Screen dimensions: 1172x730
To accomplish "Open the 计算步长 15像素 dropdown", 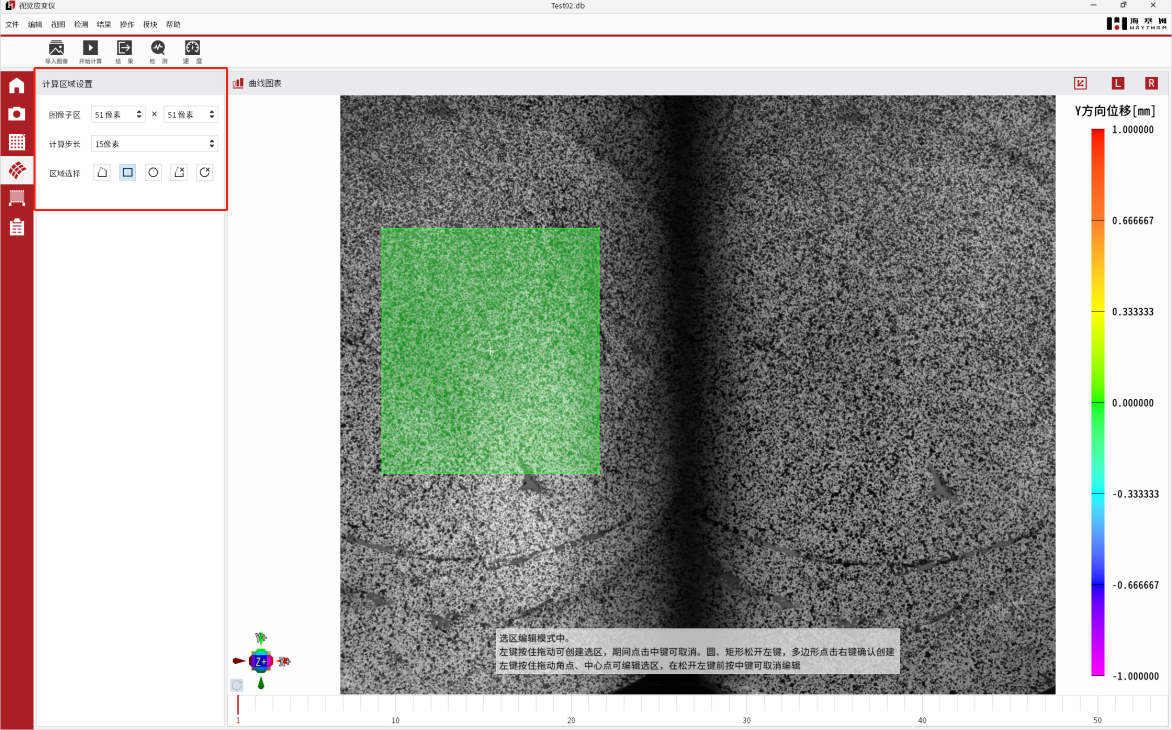I will pos(154,144).
